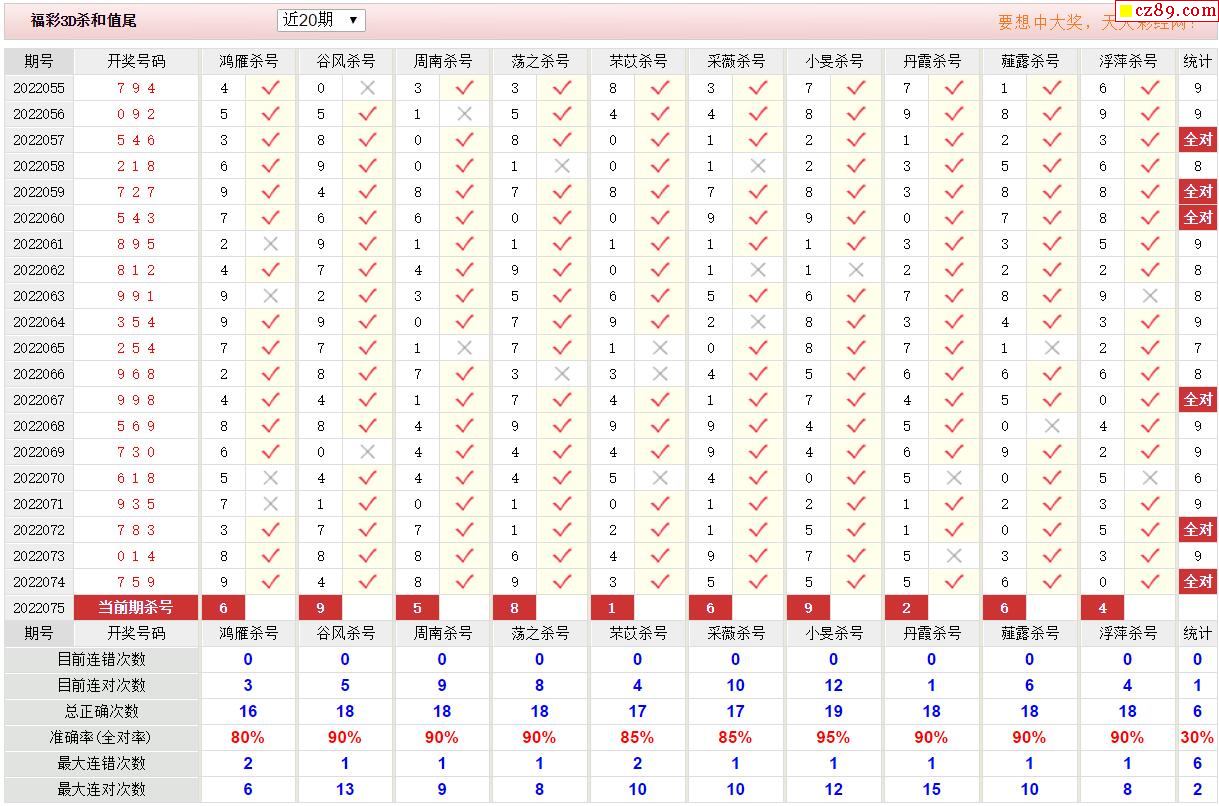Select the 最大连对次数 row label
This screenshot has width=1219, height=806.
click(102, 790)
